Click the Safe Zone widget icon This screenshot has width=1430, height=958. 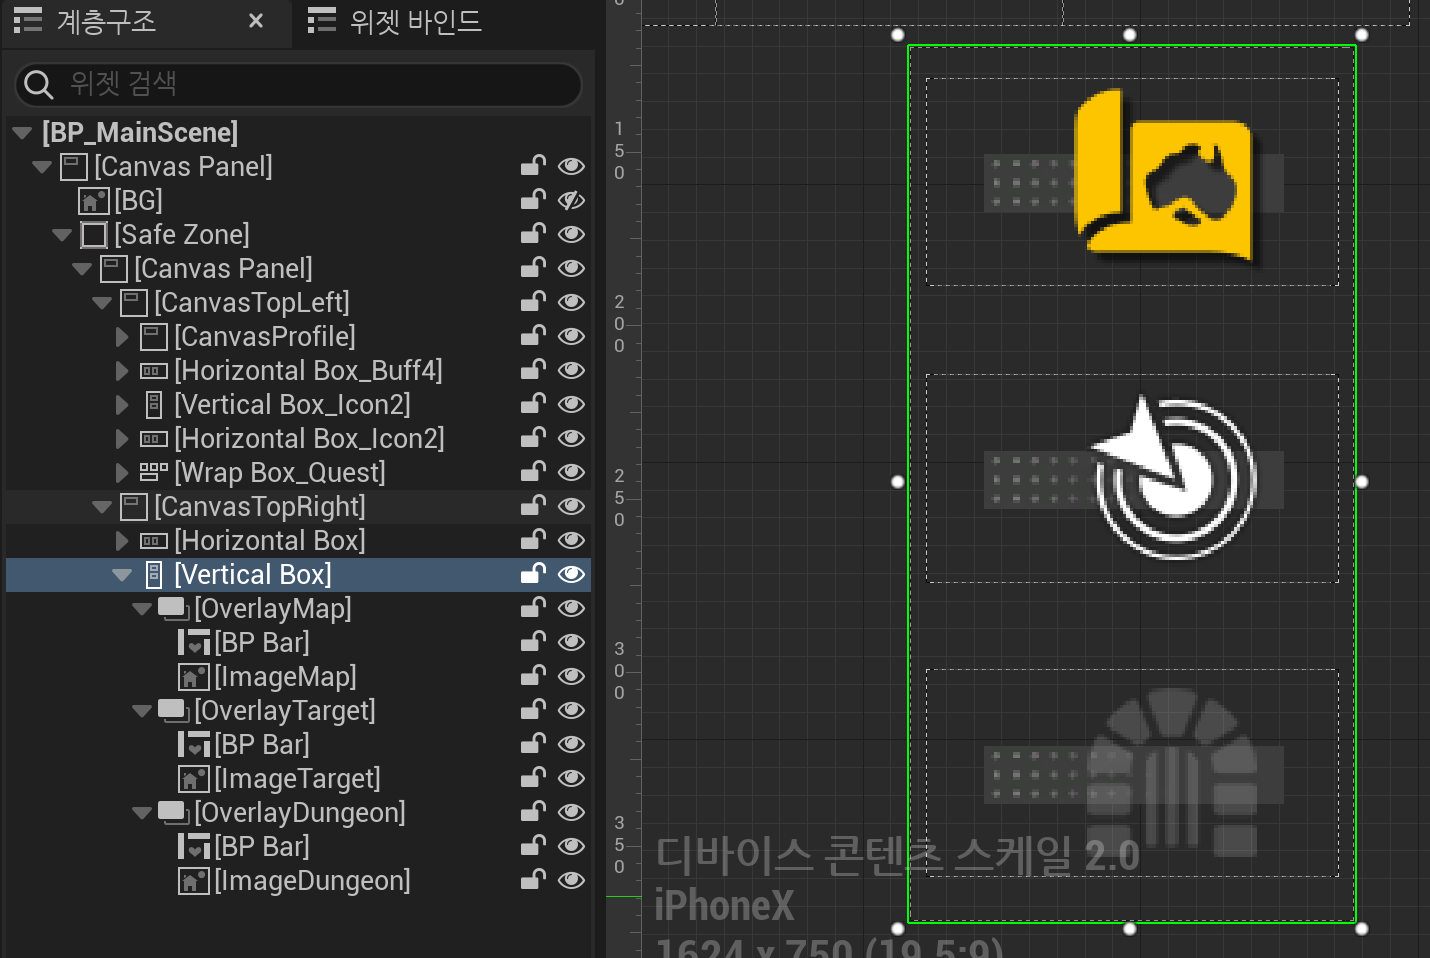[x=94, y=235]
